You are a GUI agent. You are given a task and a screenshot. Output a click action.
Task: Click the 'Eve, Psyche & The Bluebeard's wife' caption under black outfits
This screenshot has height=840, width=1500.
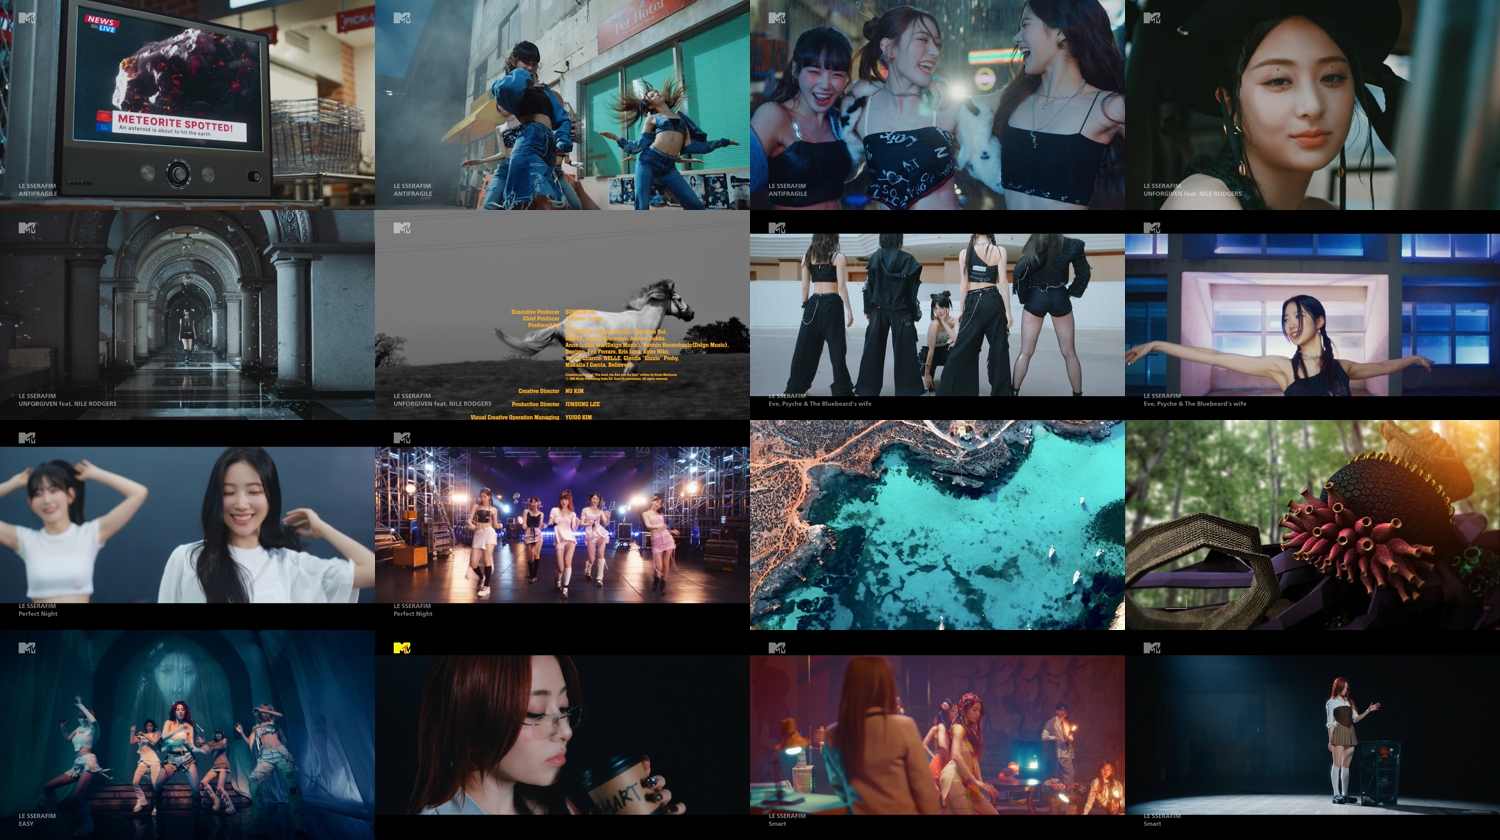click(x=819, y=404)
